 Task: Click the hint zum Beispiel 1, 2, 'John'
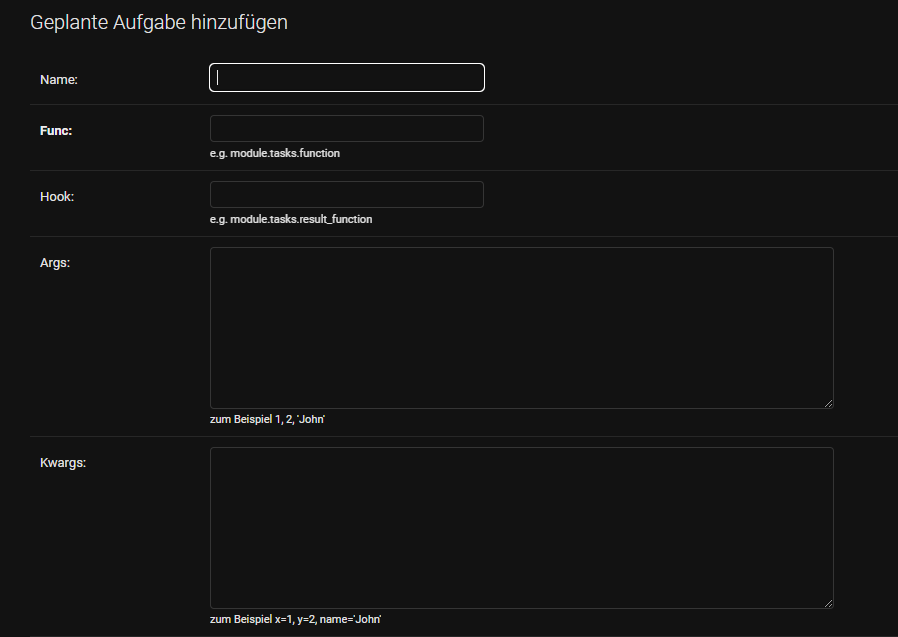(x=266, y=419)
